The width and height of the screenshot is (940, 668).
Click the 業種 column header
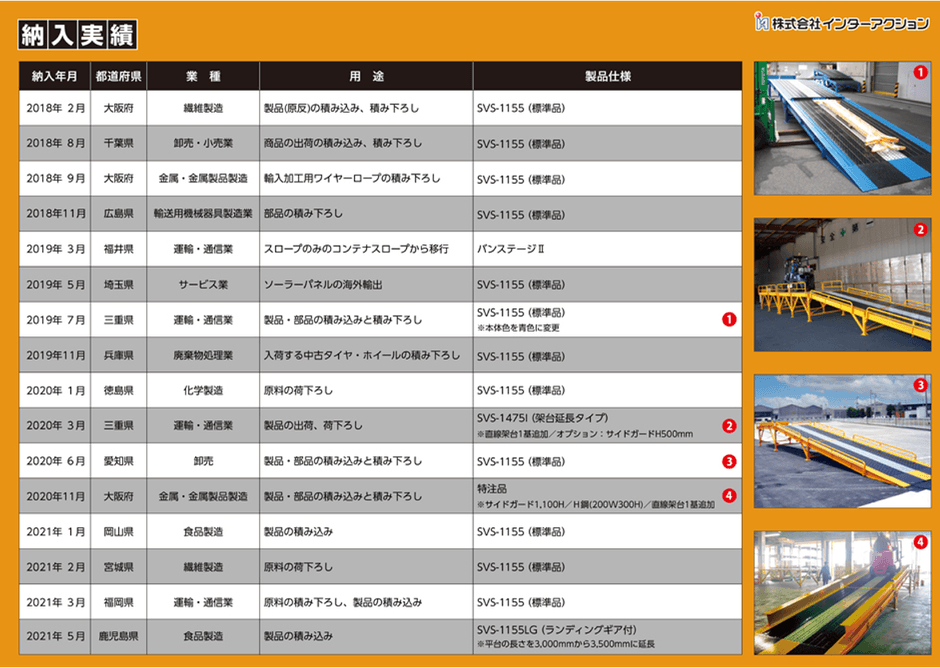[x=204, y=75]
